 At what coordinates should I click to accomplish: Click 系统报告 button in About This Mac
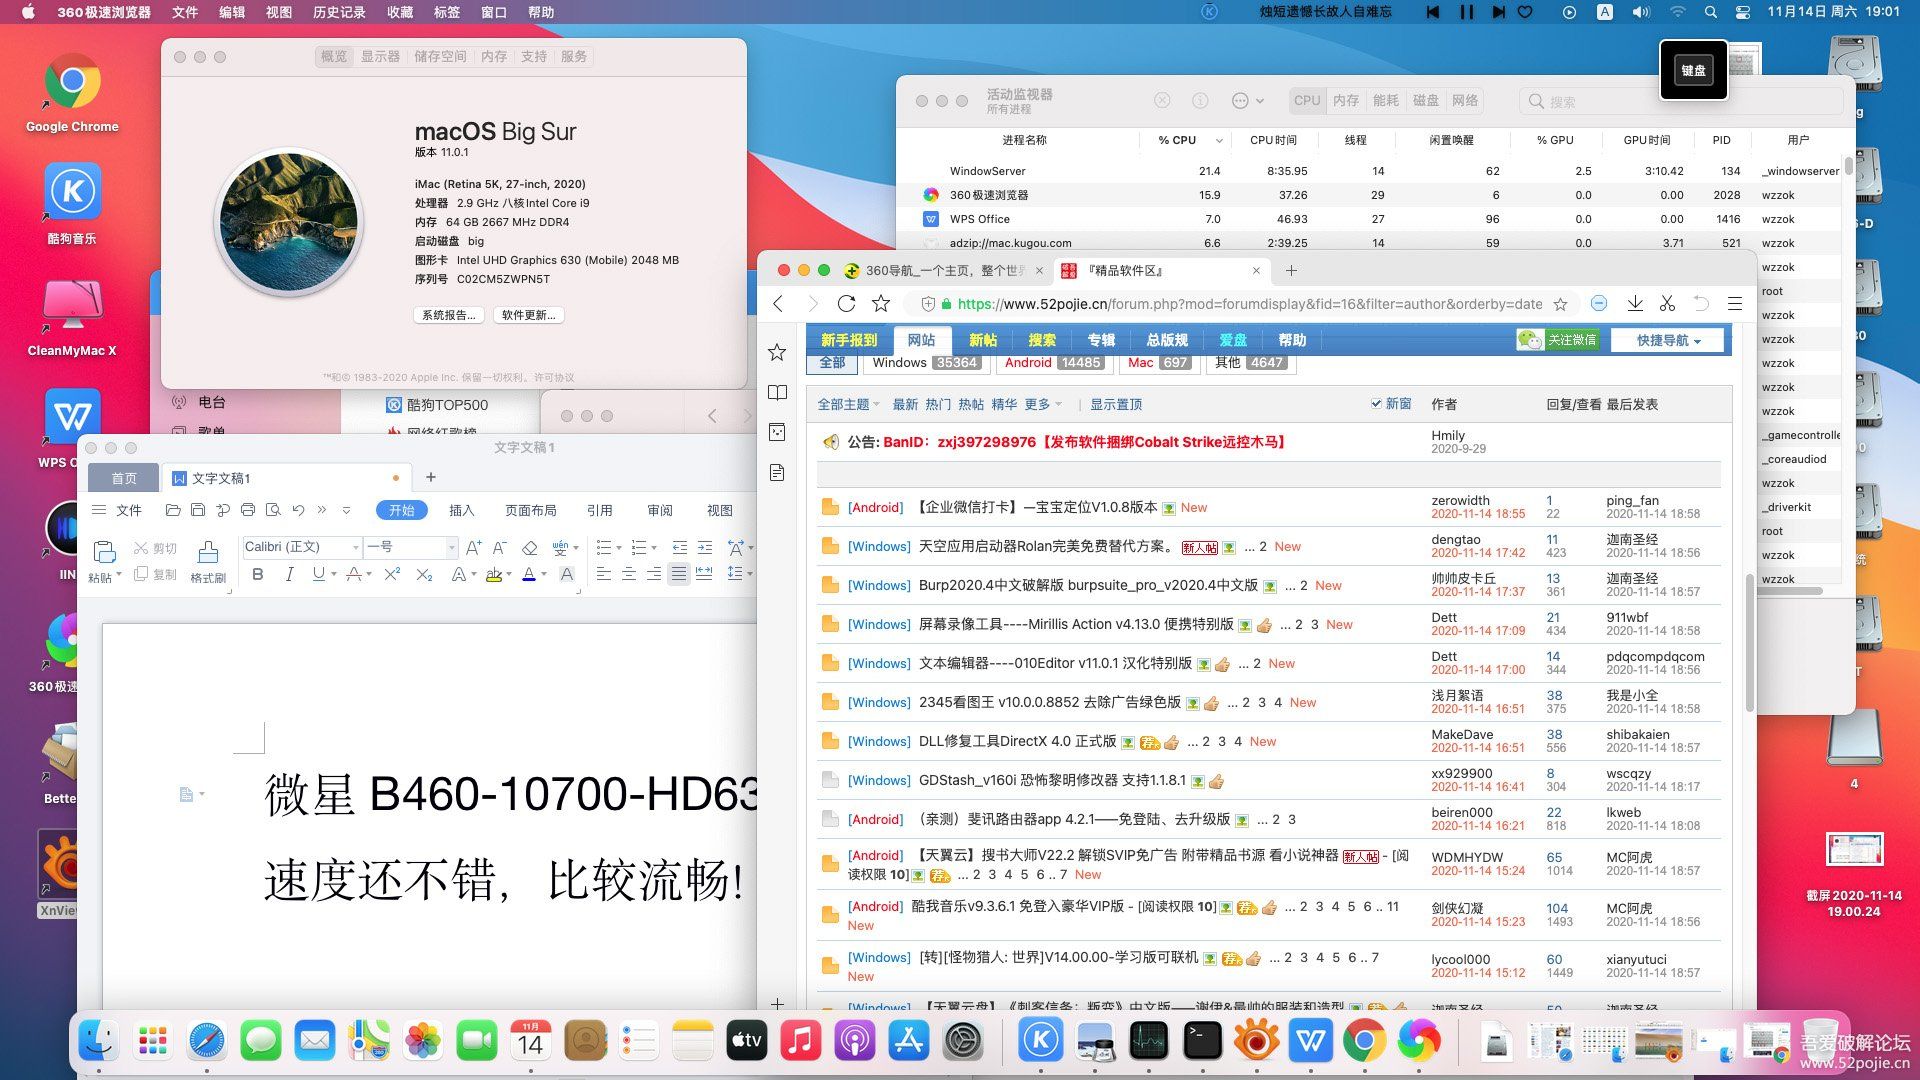pyautogui.click(x=449, y=315)
